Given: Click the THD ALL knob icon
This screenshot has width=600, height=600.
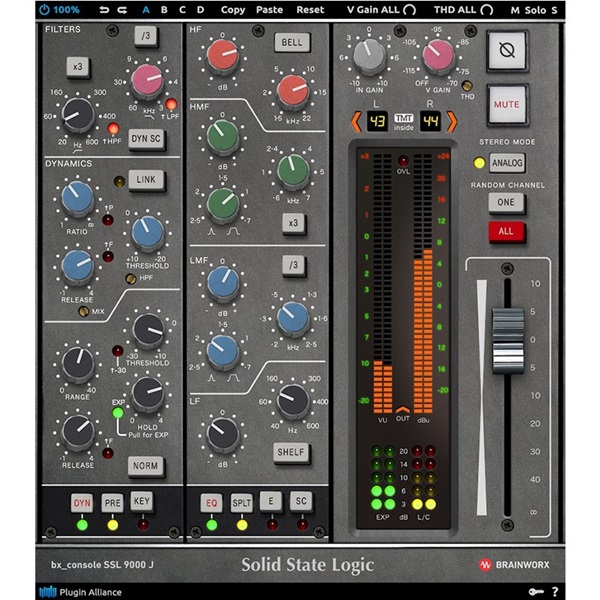Looking at the screenshot, I should point(487,10).
